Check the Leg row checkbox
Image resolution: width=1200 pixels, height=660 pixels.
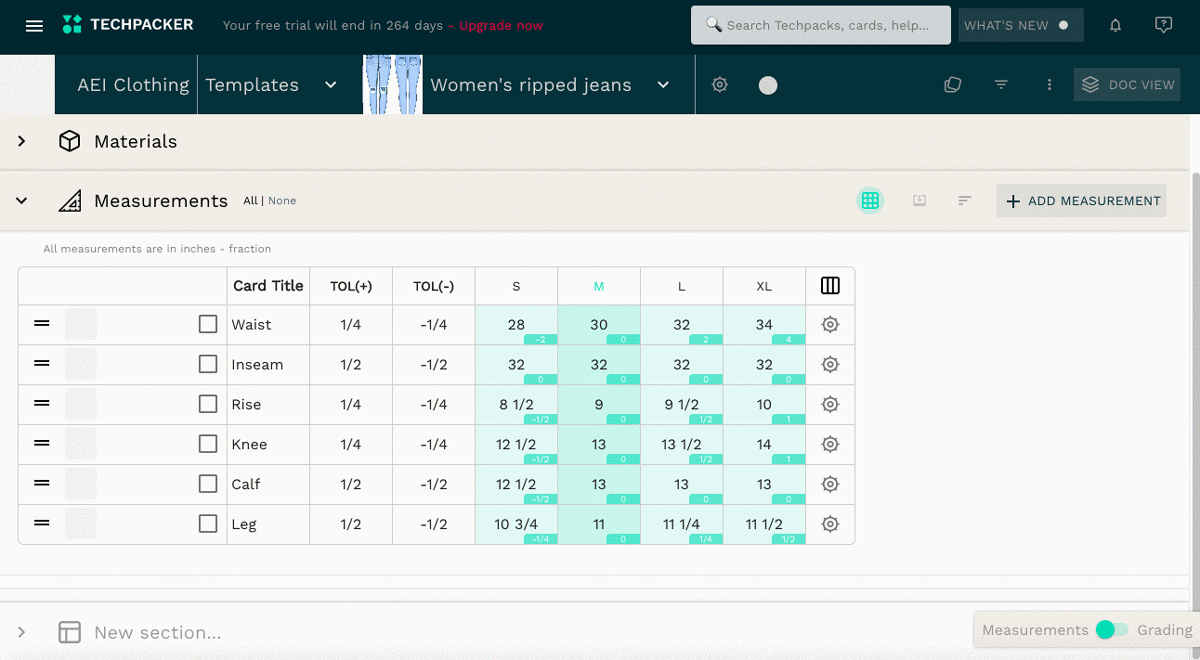coord(208,523)
